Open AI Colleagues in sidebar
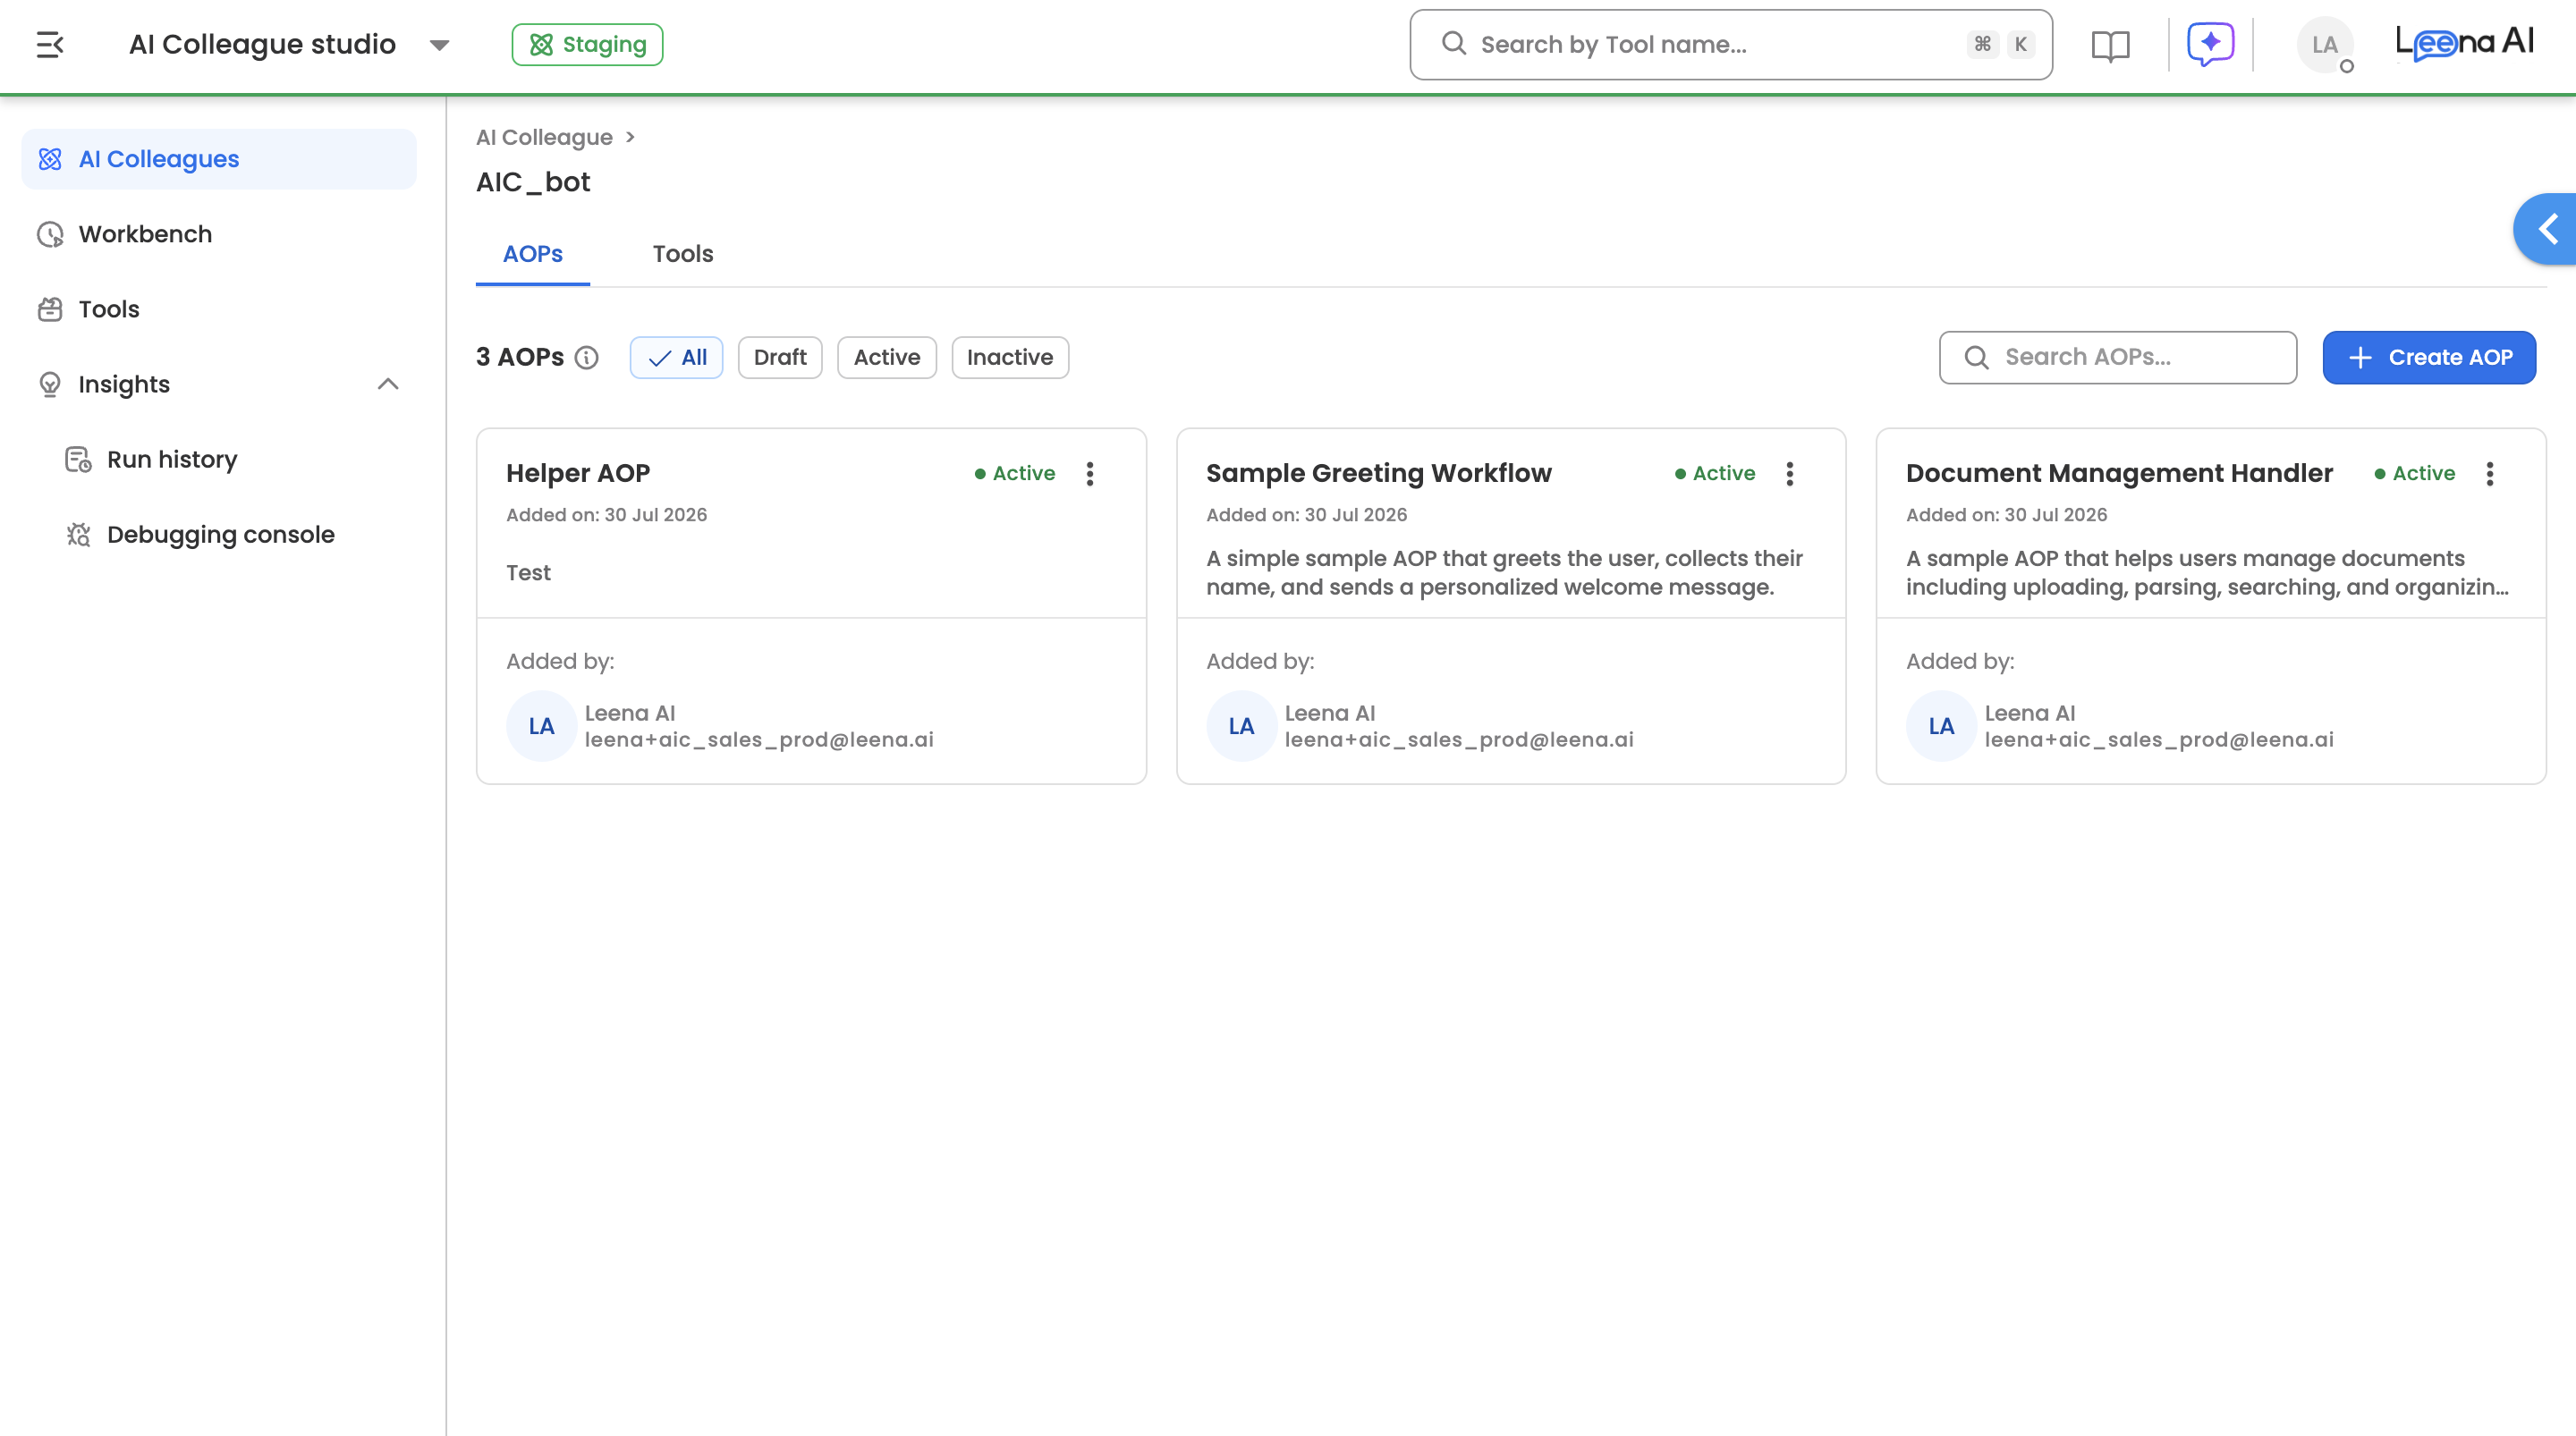This screenshot has width=2576, height=1436. pos(219,159)
